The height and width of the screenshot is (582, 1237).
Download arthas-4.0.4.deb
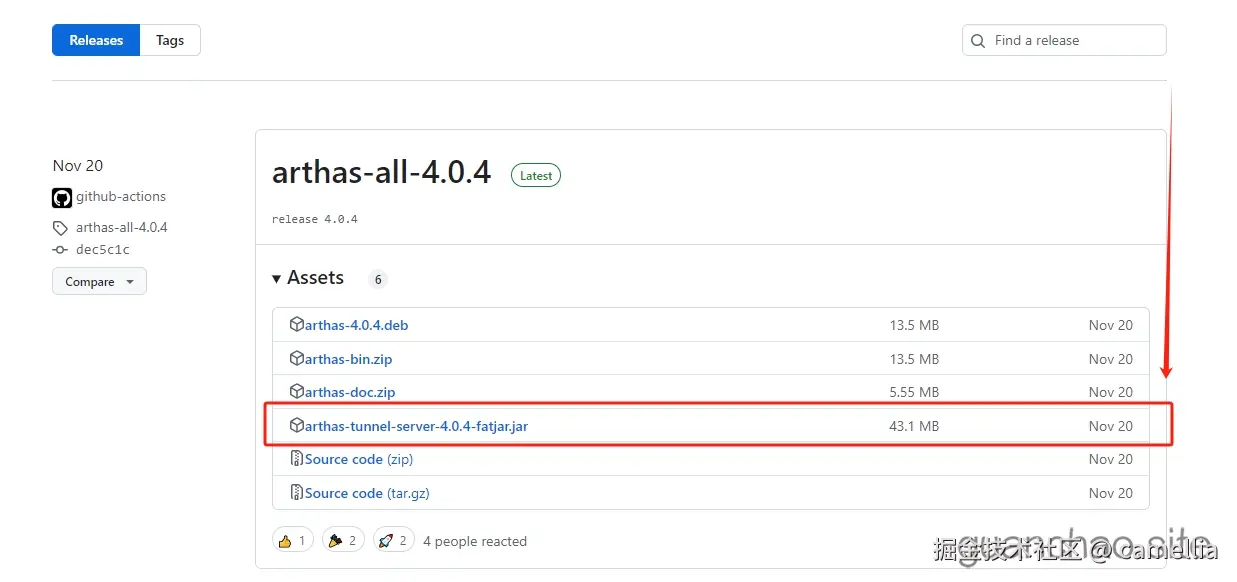click(x=356, y=325)
